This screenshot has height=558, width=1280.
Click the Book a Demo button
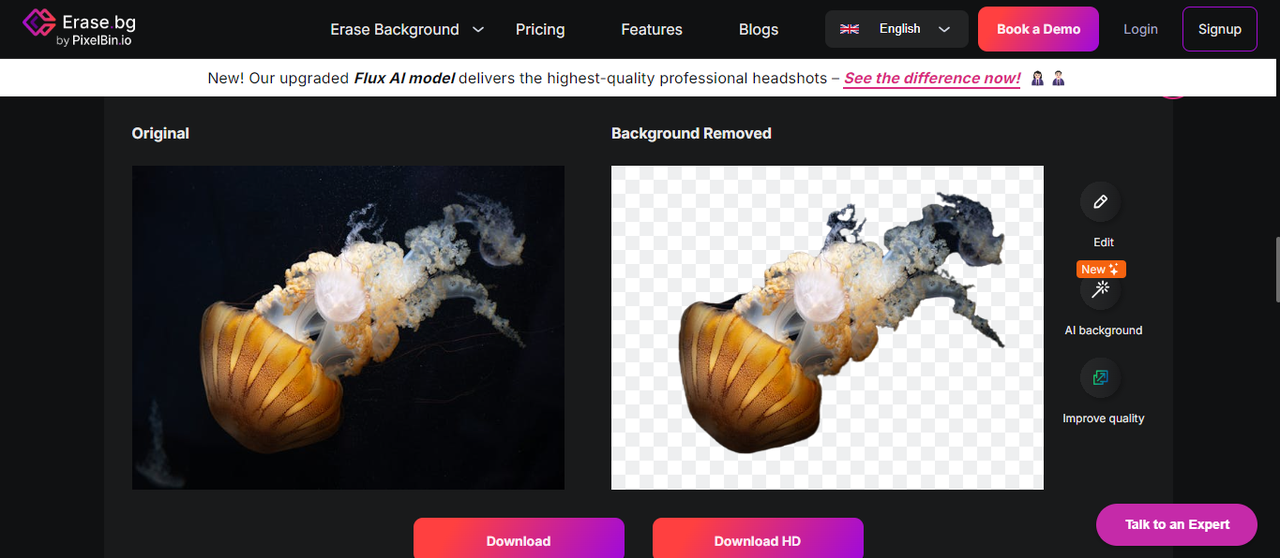click(1038, 29)
